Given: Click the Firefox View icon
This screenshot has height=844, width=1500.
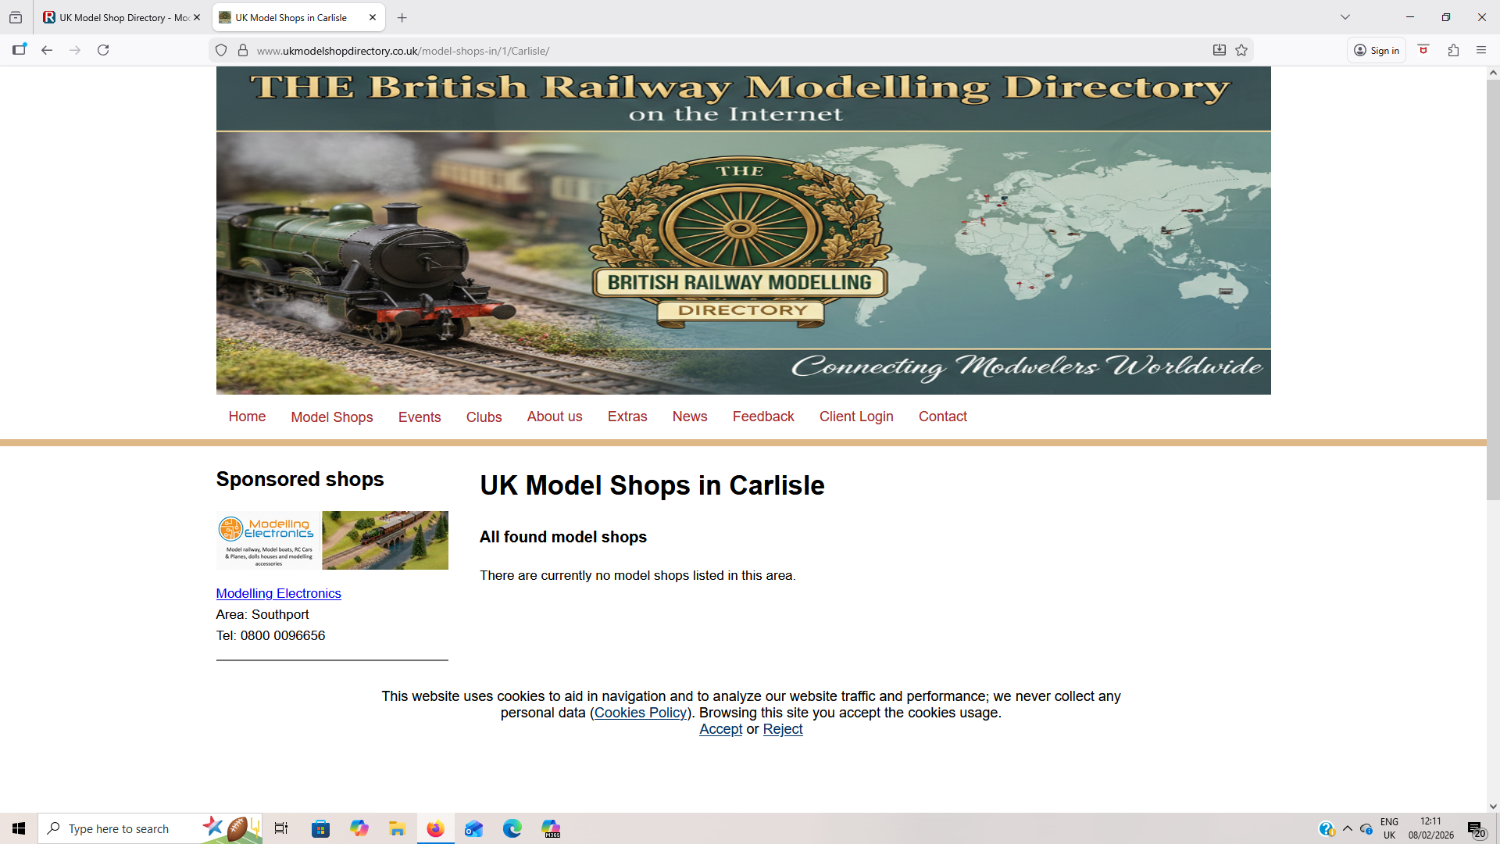Looking at the screenshot, I should pos(15,17).
